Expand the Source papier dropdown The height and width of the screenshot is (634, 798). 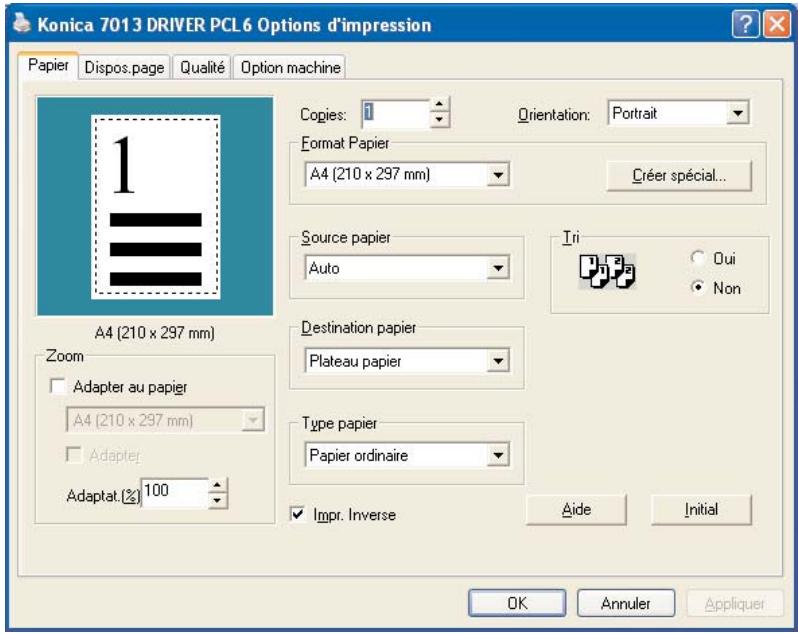[x=407, y=268]
